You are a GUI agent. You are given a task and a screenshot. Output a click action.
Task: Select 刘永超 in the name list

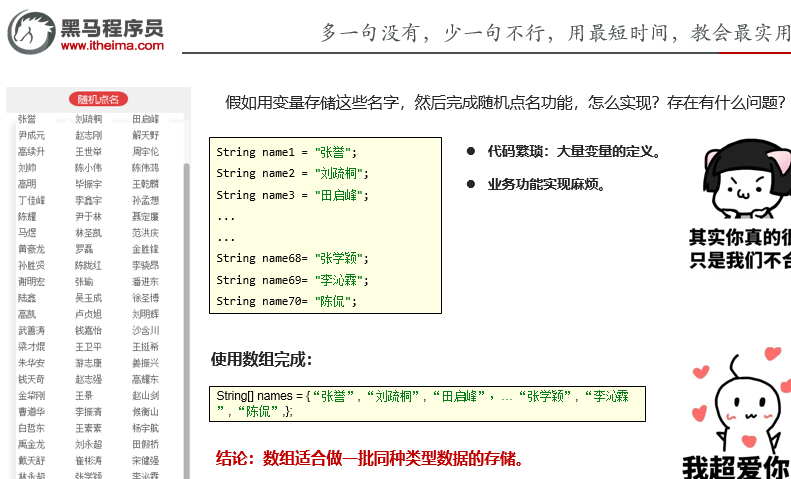pos(88,444)
